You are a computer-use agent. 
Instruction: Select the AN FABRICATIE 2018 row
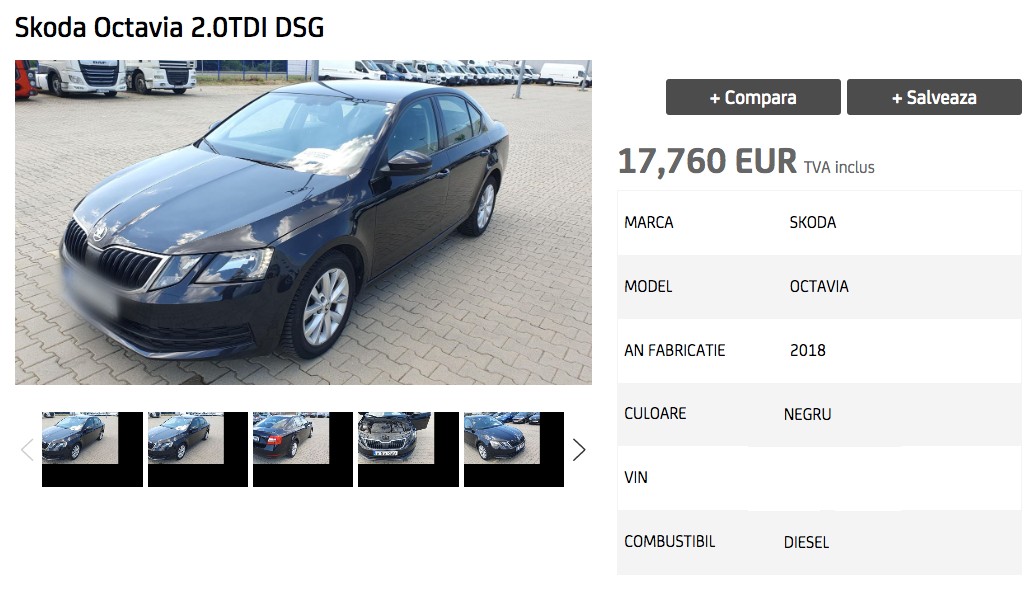tap(819, 351)
